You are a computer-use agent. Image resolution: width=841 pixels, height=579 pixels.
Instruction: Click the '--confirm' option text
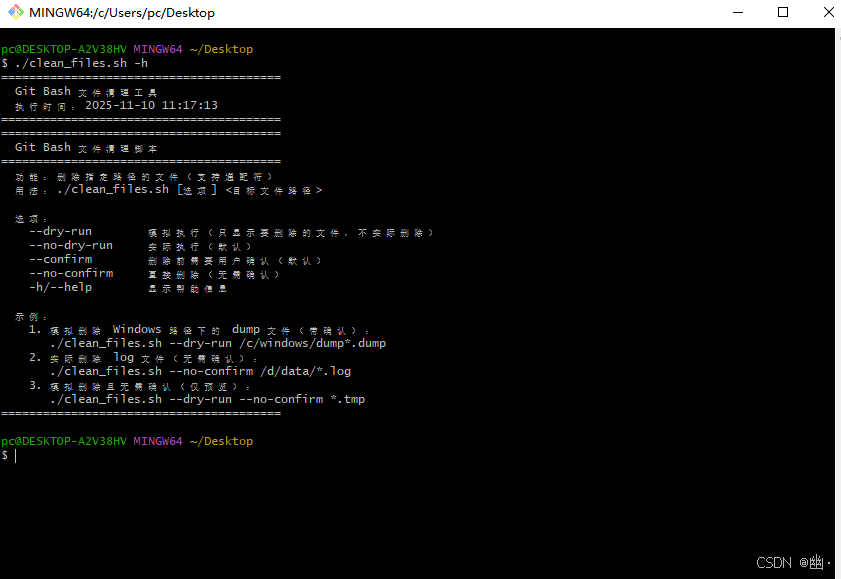click(61, 259)
